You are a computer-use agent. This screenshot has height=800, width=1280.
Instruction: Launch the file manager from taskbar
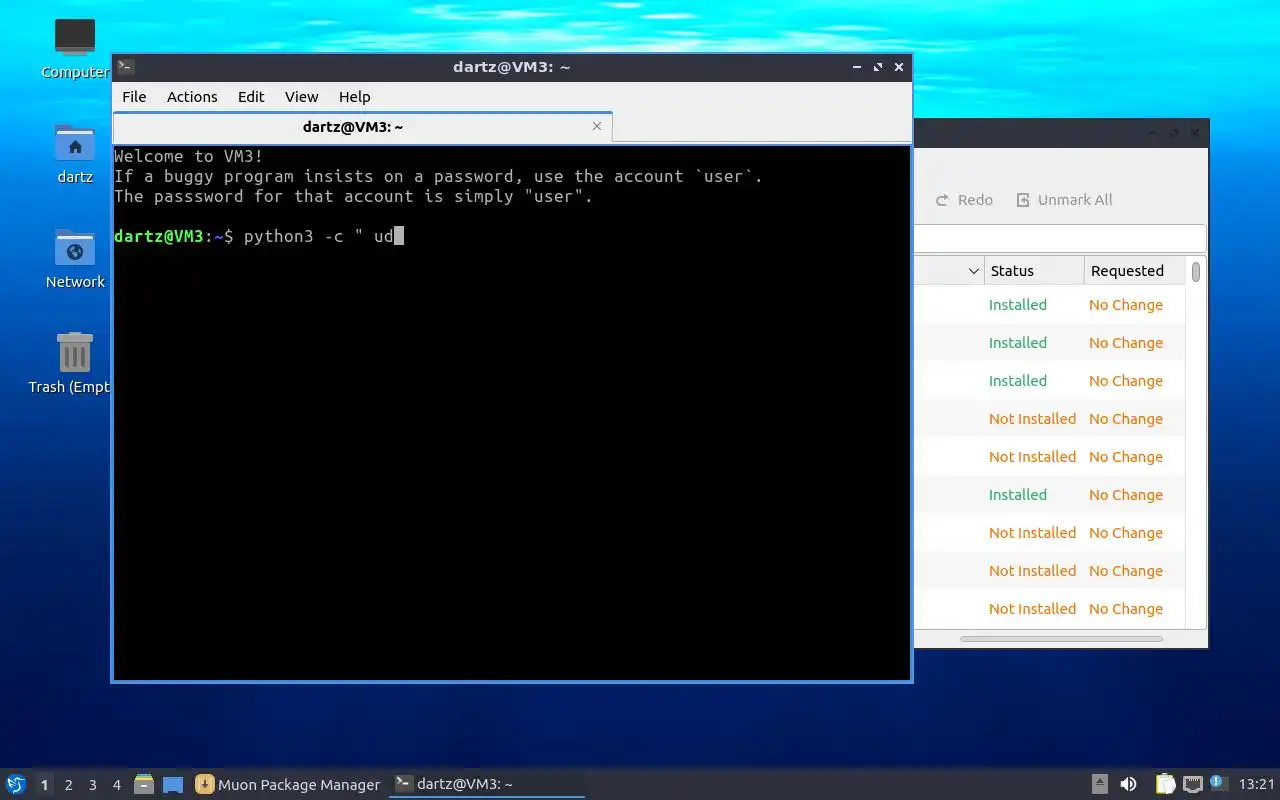pyautogui.click(x=144, y=784)
